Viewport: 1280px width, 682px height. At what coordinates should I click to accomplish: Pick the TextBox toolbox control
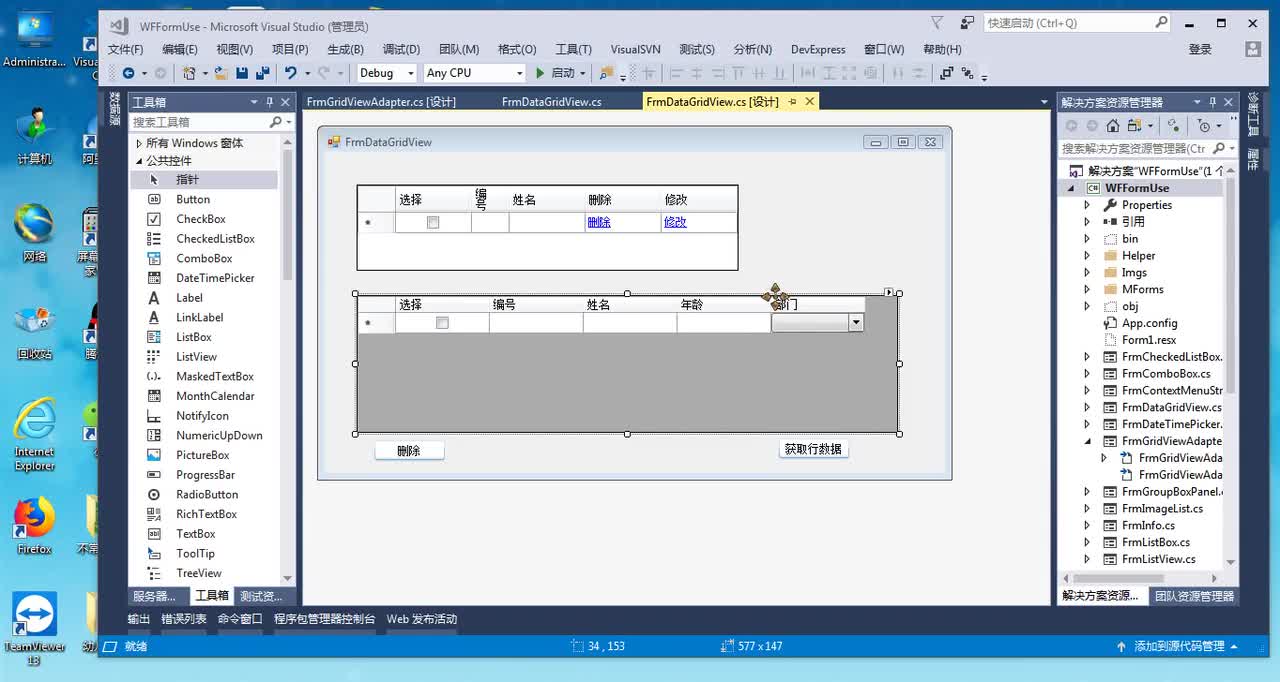pyautogui.click(x=195, y=534)
